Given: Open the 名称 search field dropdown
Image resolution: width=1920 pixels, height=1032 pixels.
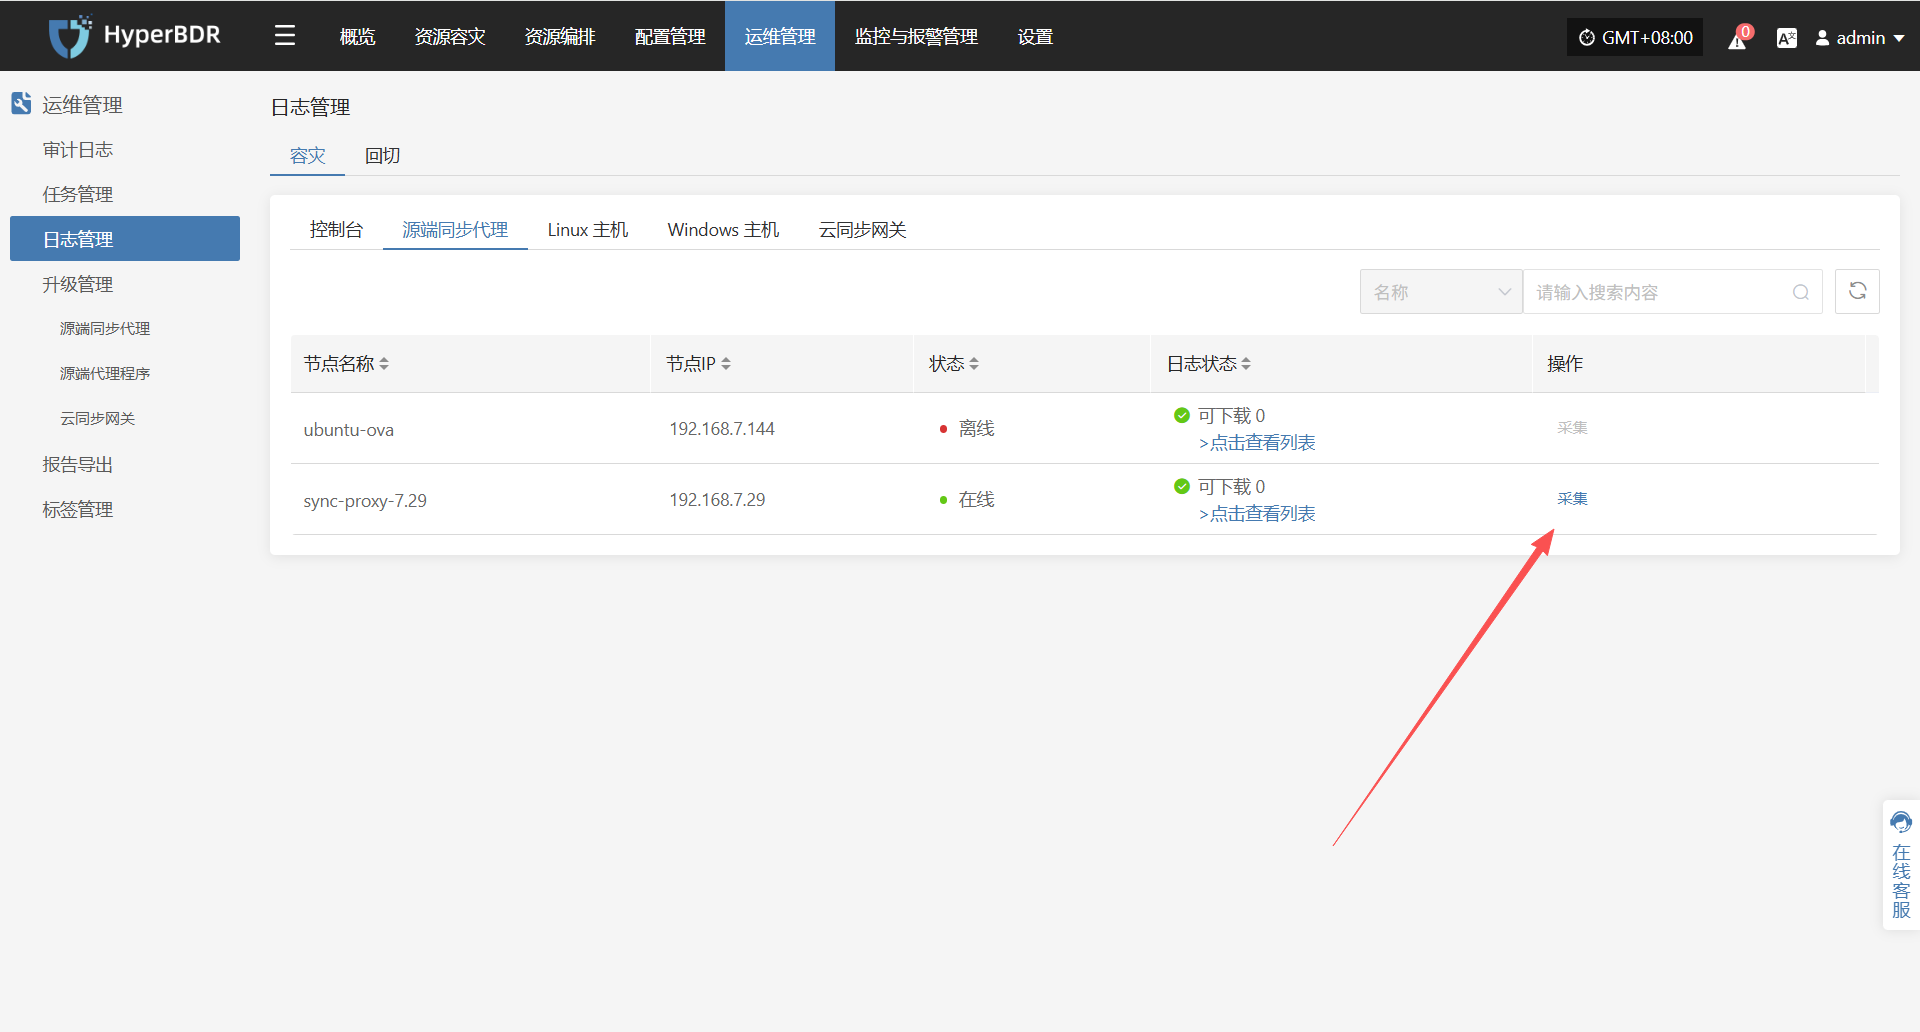Looking at the screenshot, I should coord(1441,292).
